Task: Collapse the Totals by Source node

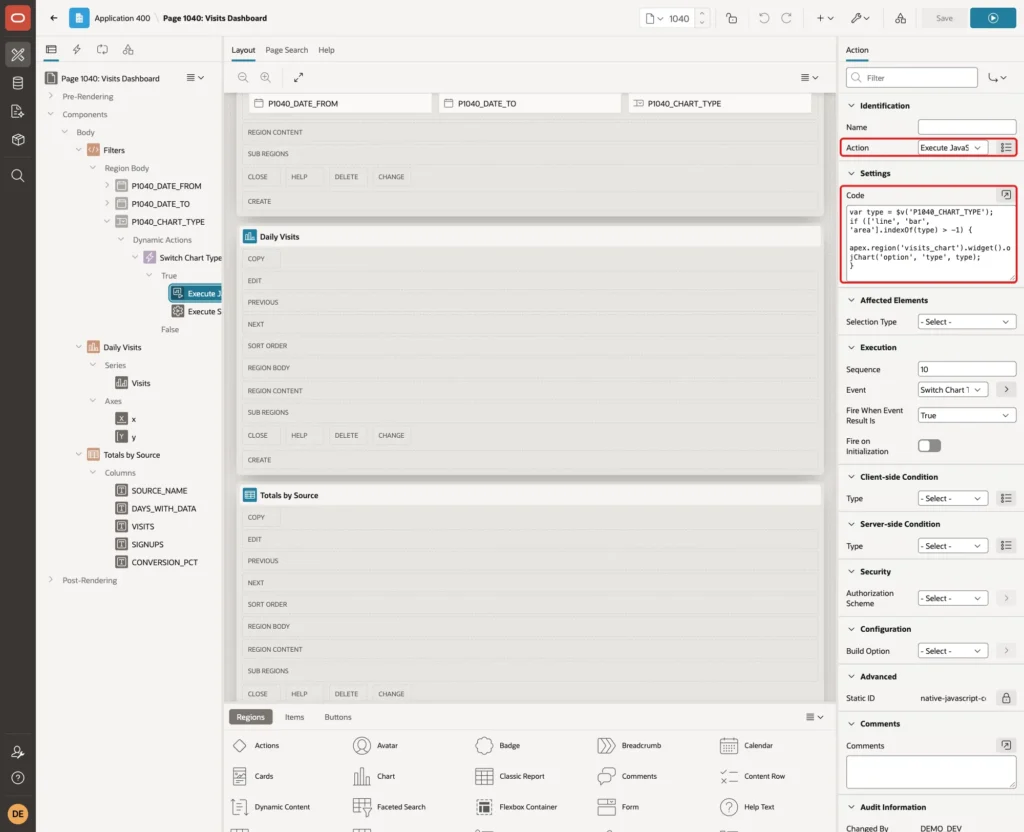Action: 78,455
